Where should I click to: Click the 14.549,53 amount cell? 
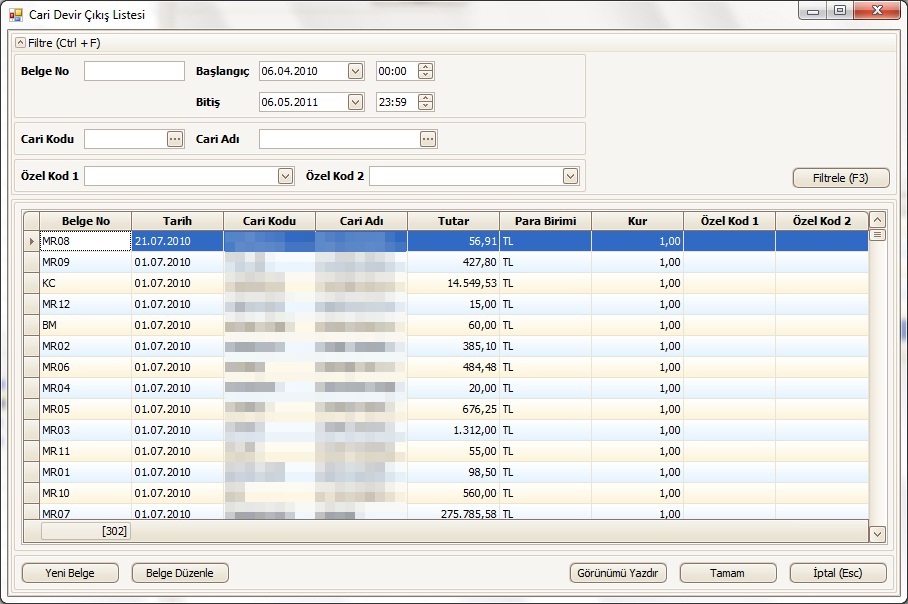(x=453, y=283)
